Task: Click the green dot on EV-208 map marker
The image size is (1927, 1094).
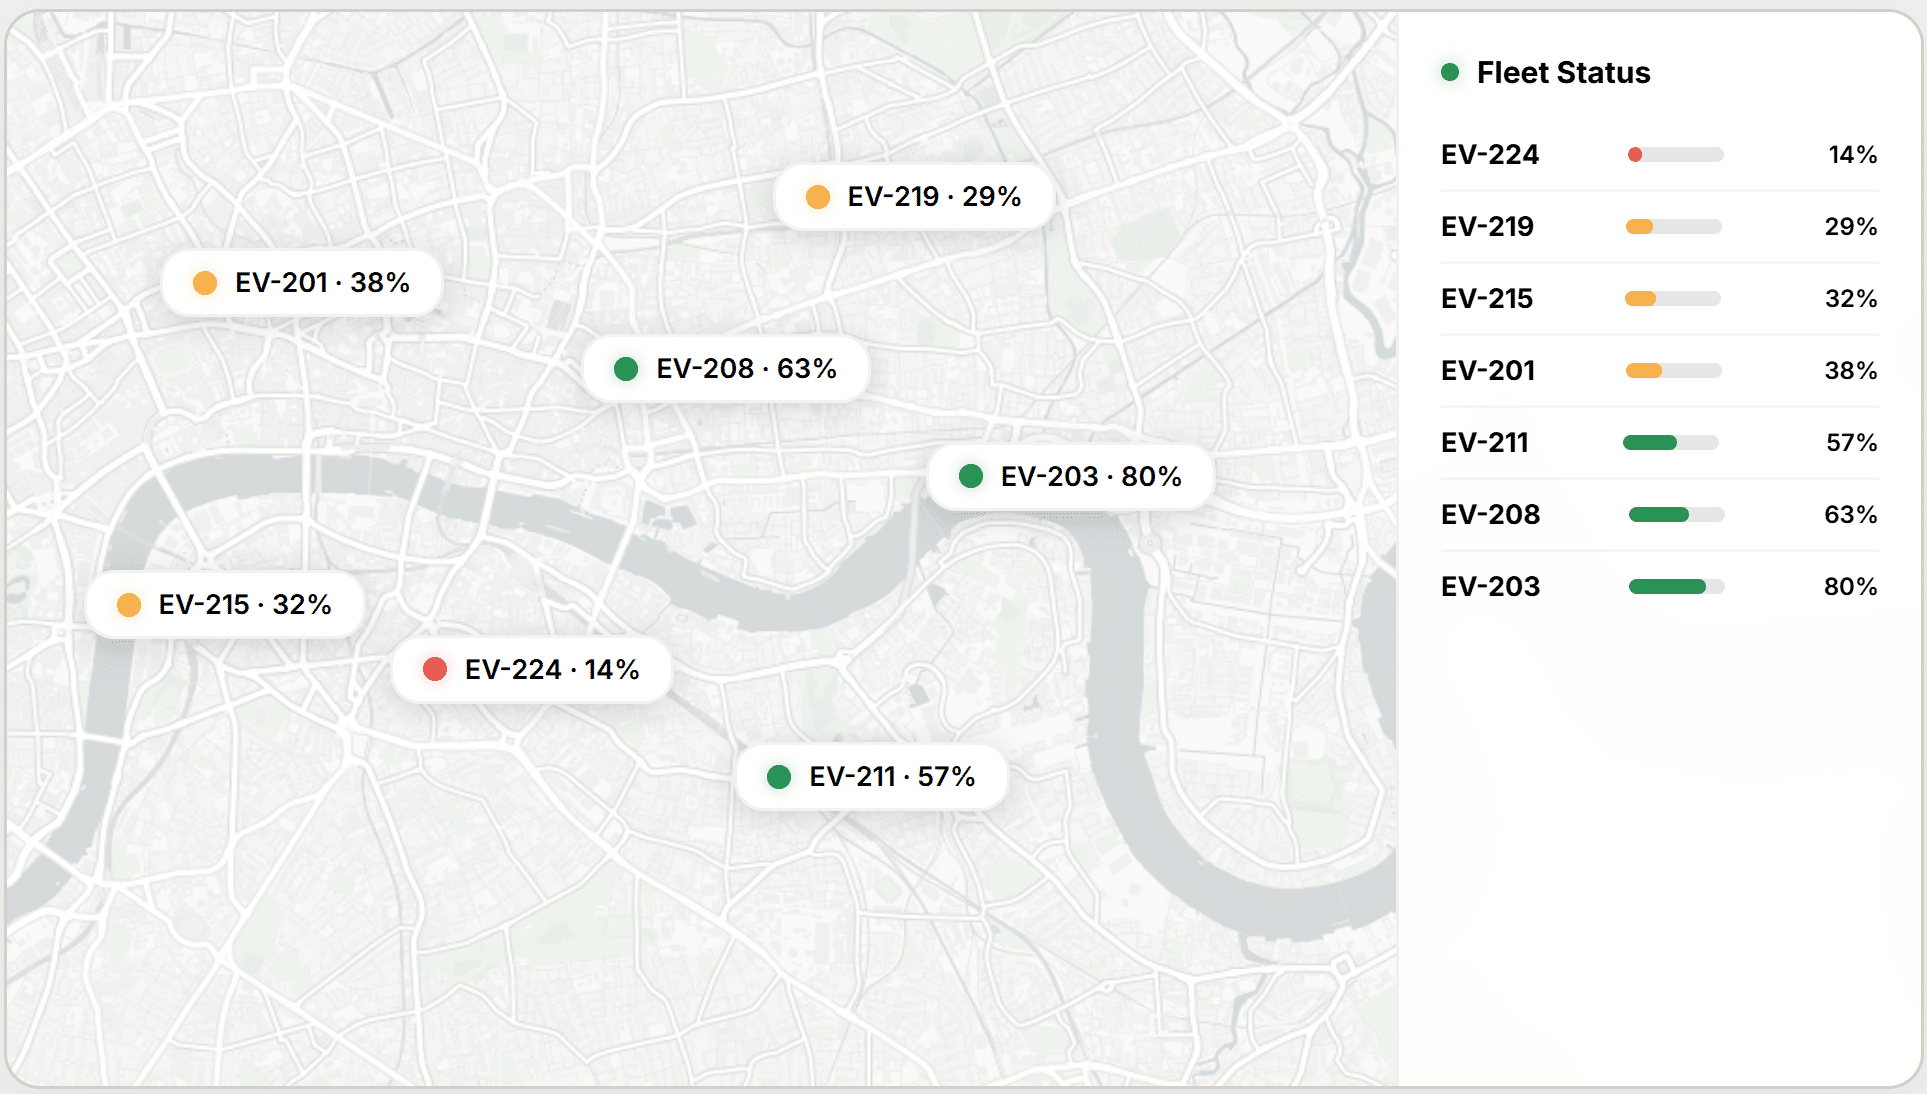Action: tap(626, 369)
